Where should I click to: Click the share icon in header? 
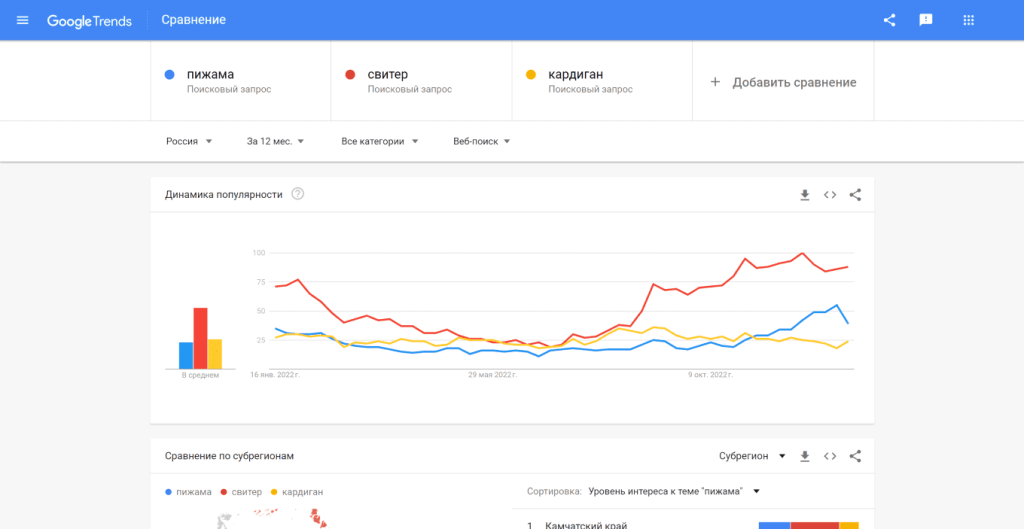[x=890, y=20]
